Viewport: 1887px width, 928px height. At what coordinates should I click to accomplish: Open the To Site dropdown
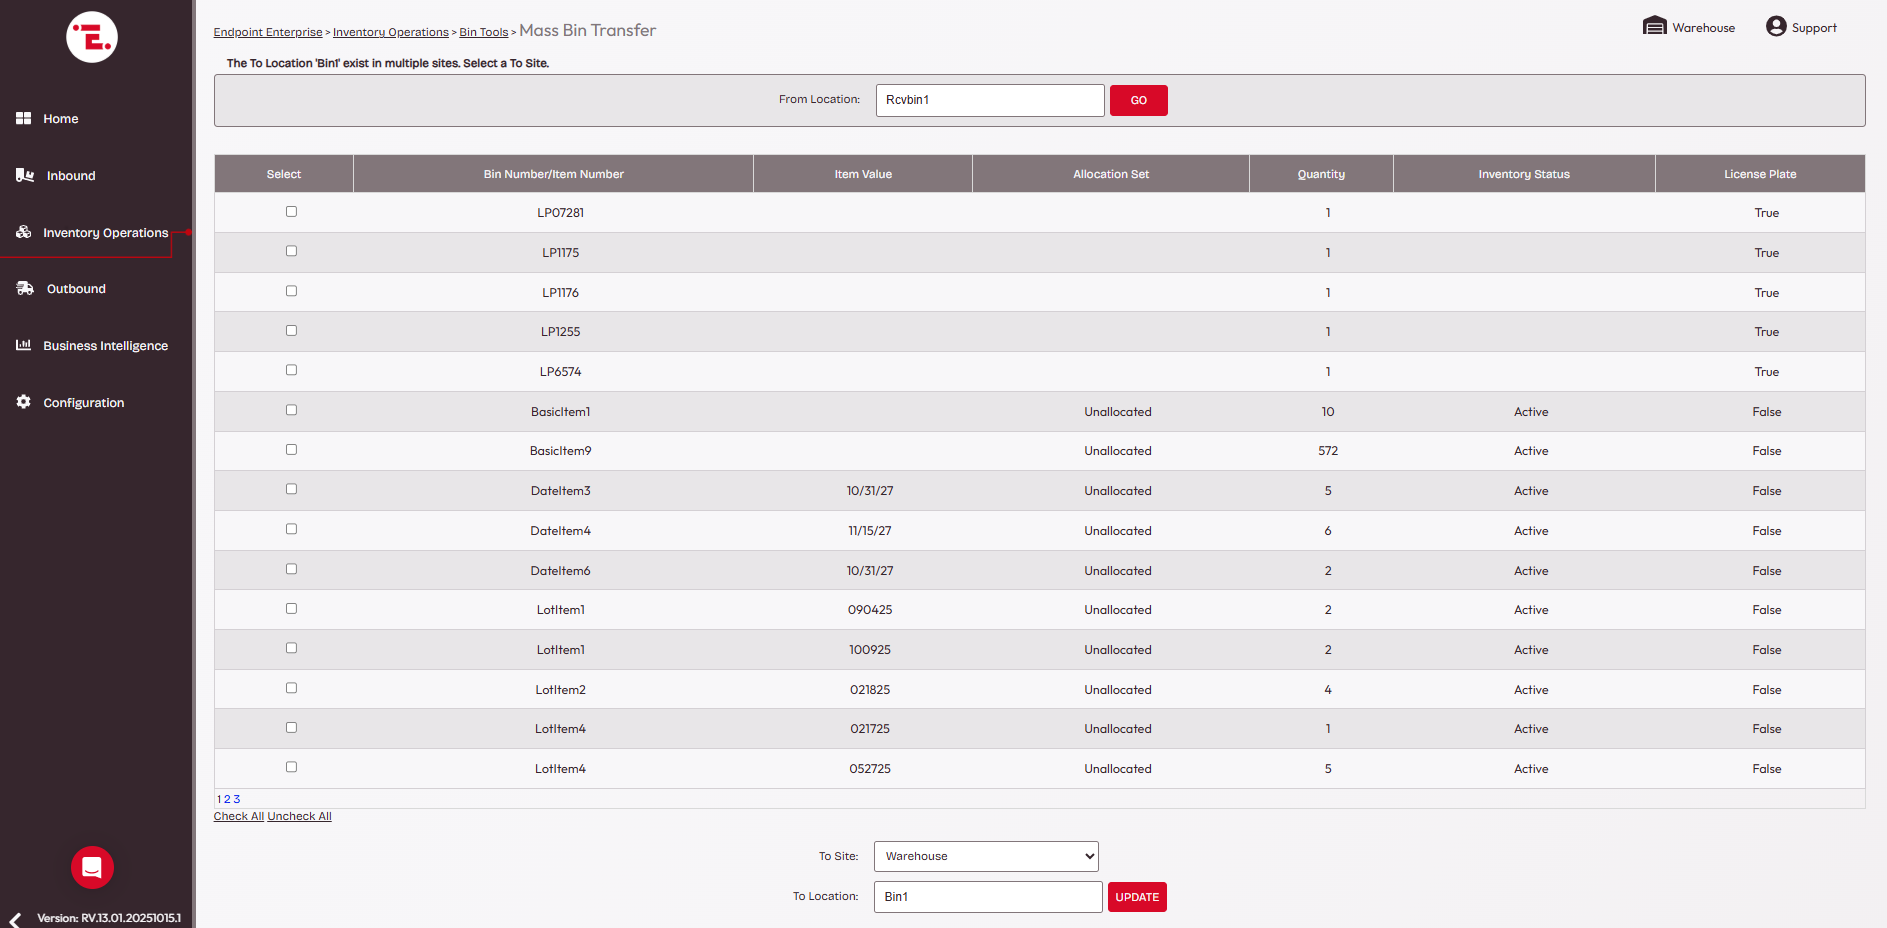point(986,856)
